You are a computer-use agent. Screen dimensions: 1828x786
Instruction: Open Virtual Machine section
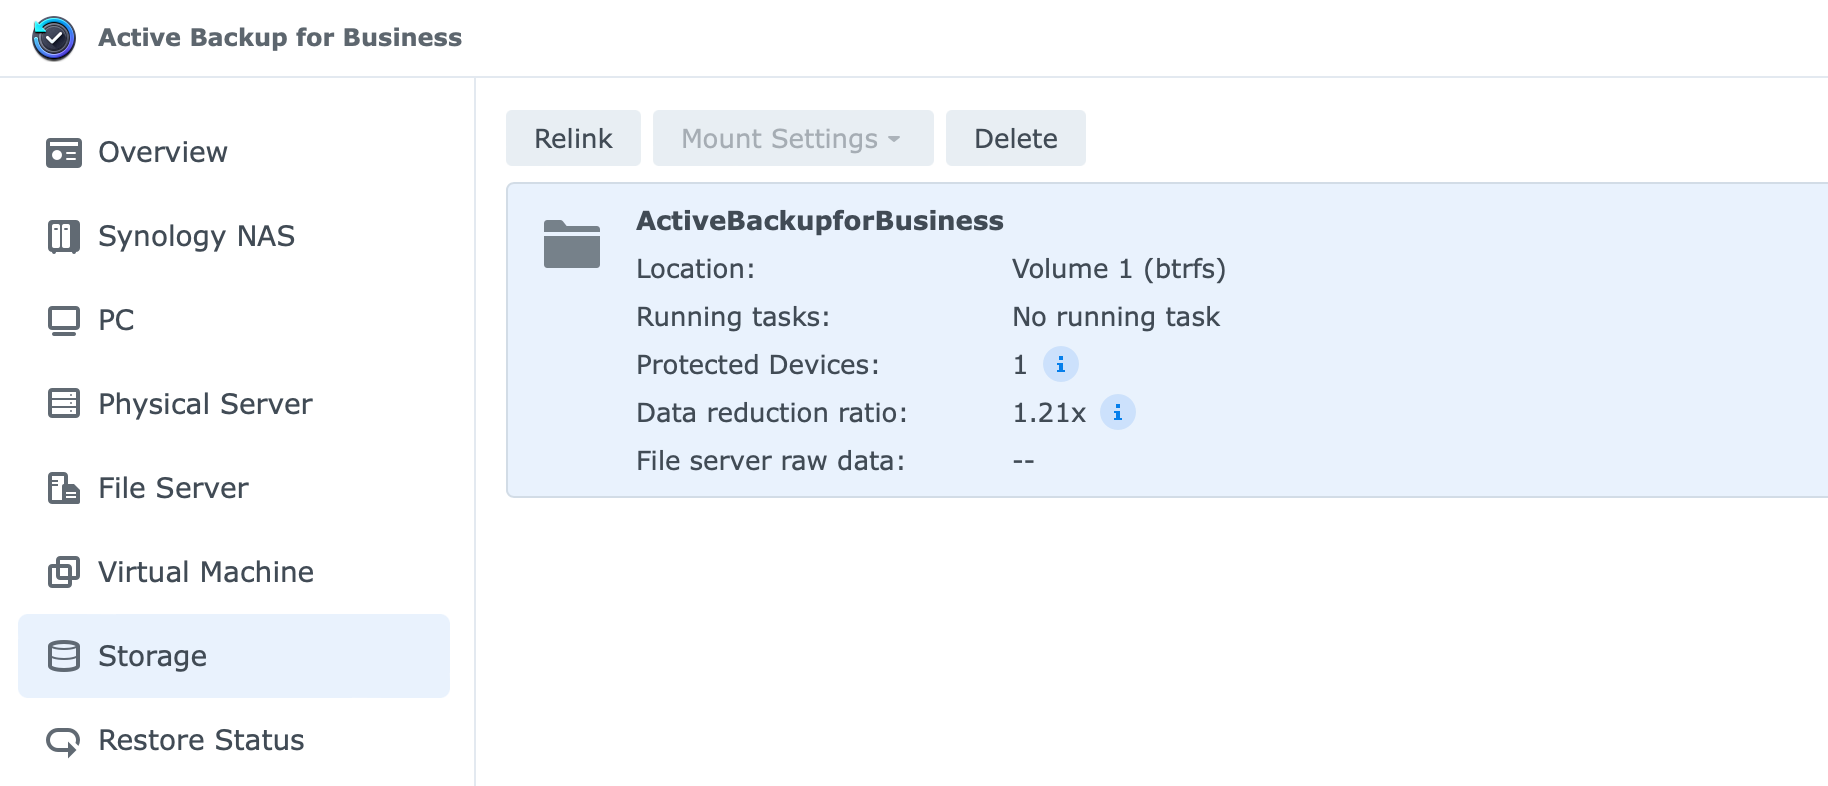pyautogui.click(x=234, y=572)
